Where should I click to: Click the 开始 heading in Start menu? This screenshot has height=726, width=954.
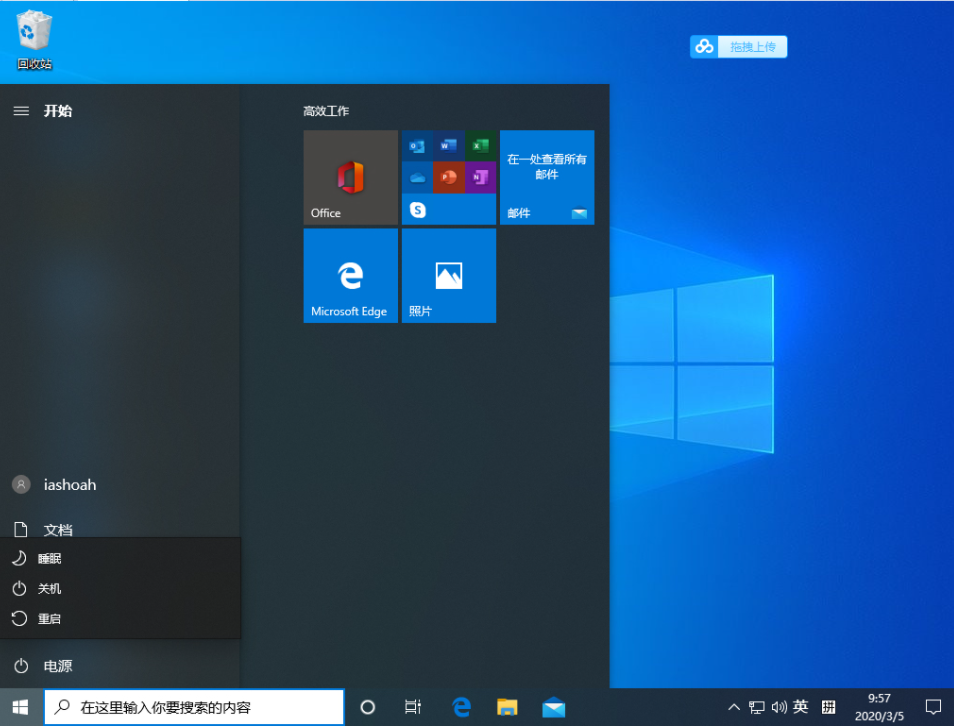click(x=58, y=111)
